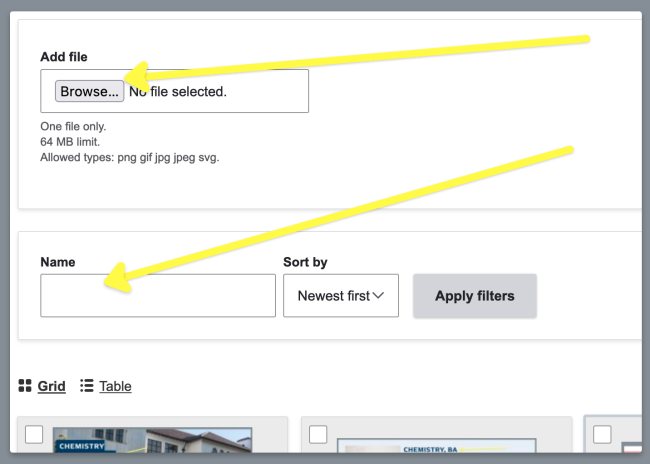This screenshot has width=650, height=464.
Task: Open the Chemistry building thumbnail
Action: tap(152, 446)
